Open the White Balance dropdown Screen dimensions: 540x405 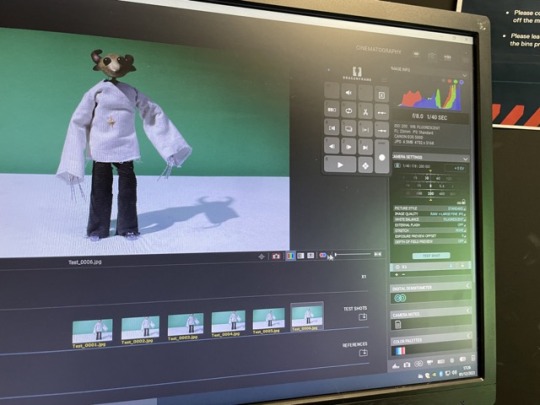click(x=430, y=220)
